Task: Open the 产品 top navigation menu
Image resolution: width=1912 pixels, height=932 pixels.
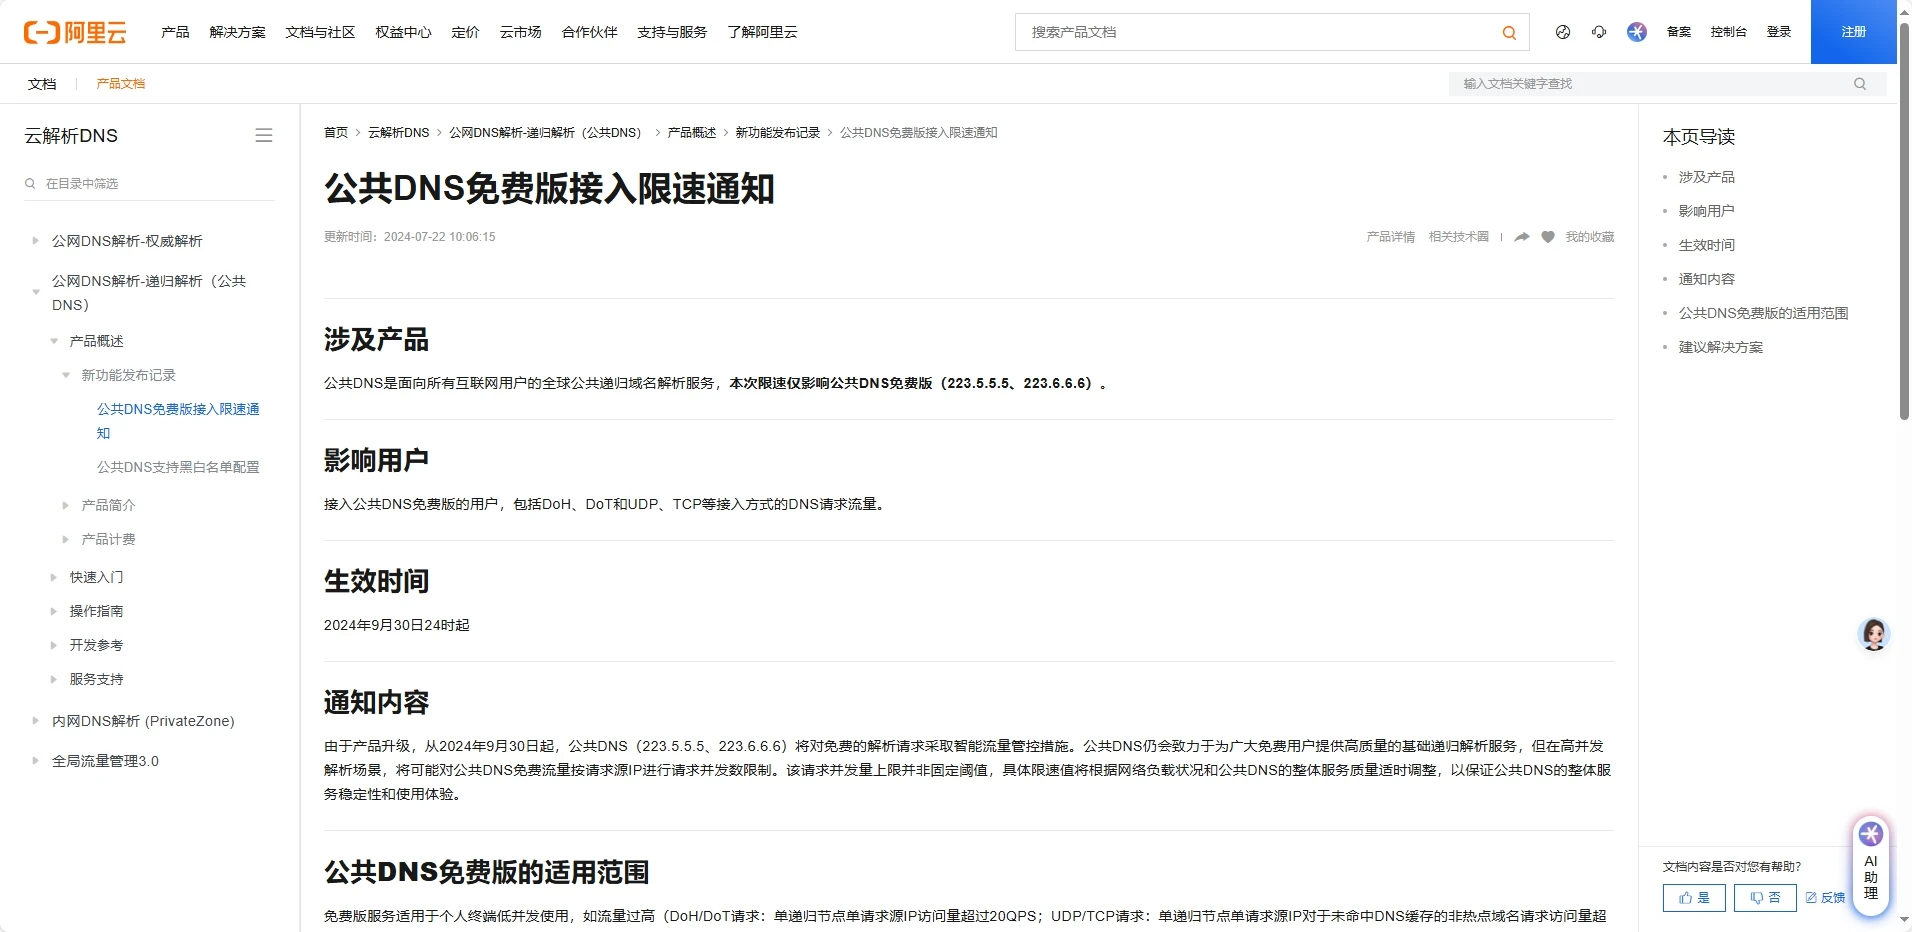Action: pyautogui.click(x=175, y=32)
